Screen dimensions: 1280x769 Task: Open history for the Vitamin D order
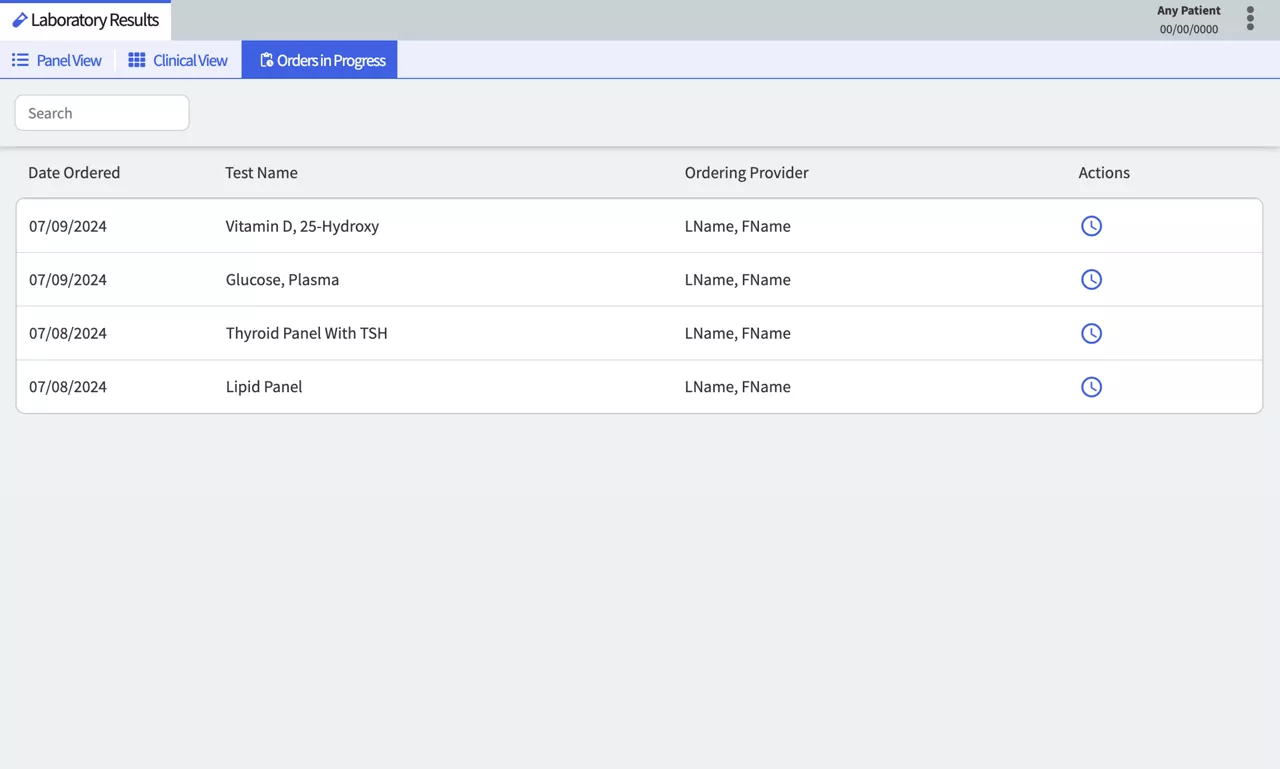[x=1091, y=226]
